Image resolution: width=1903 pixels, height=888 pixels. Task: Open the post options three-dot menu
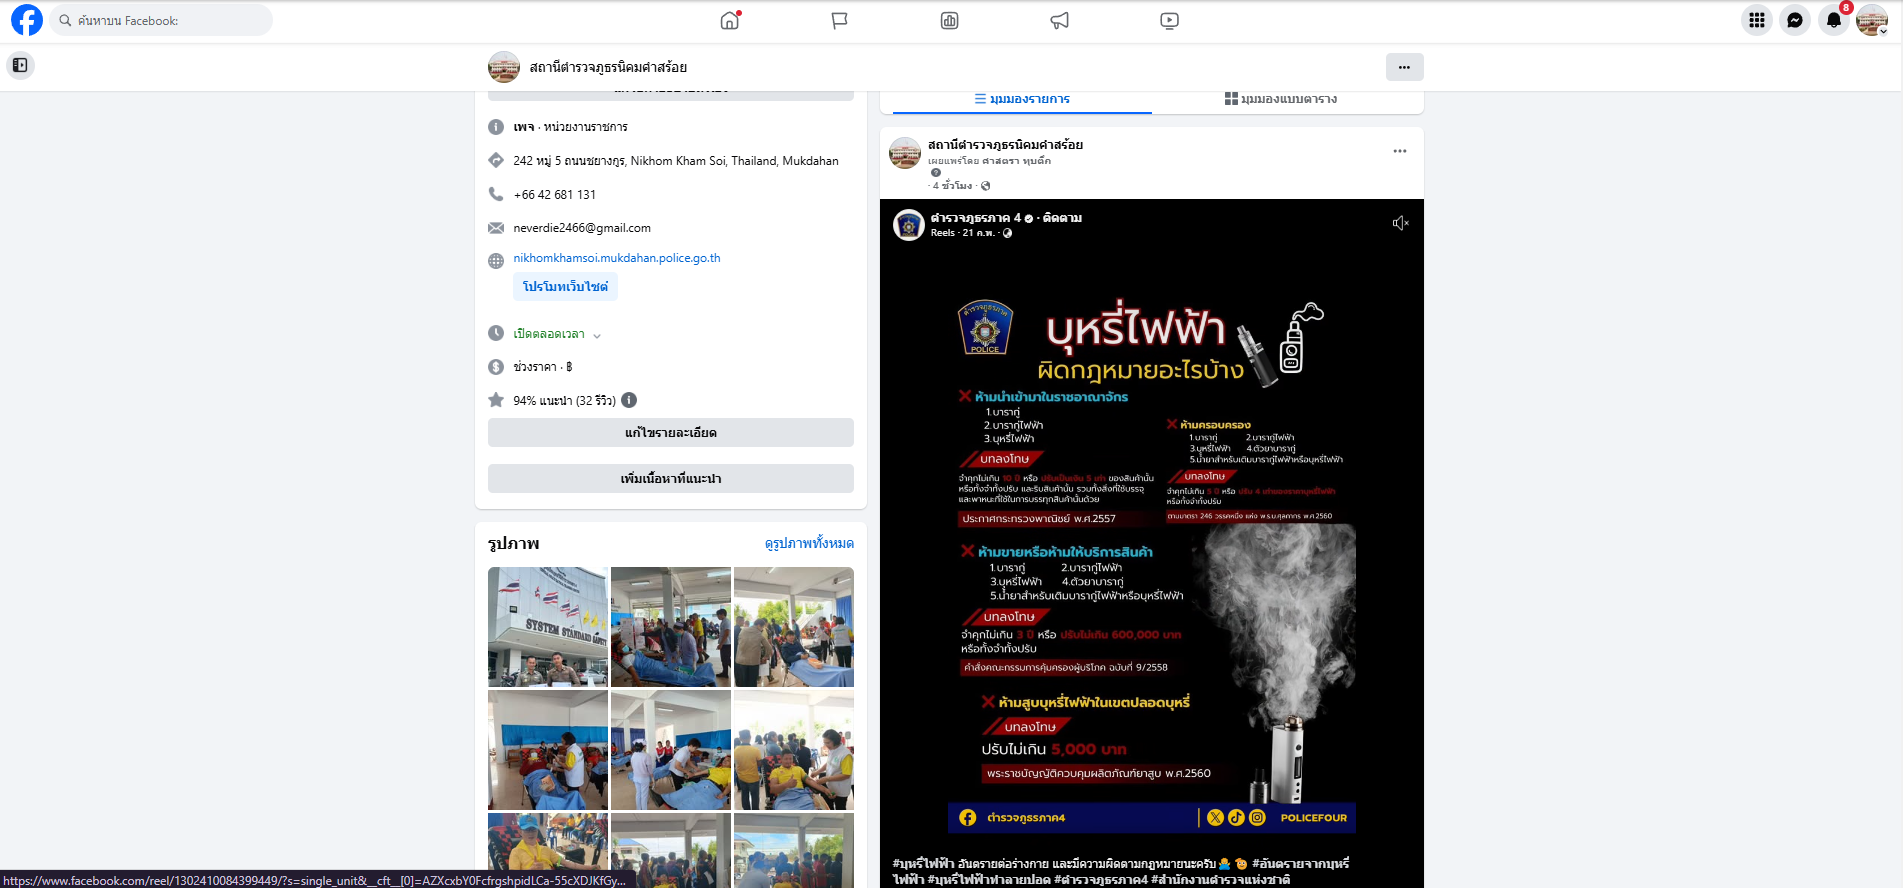click(1399, 151)
